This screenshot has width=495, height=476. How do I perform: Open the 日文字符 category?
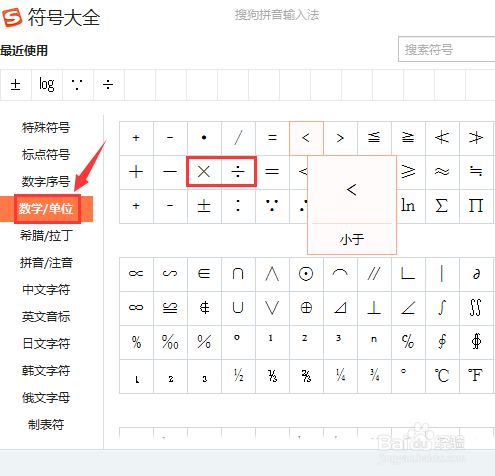click(46, 344)
